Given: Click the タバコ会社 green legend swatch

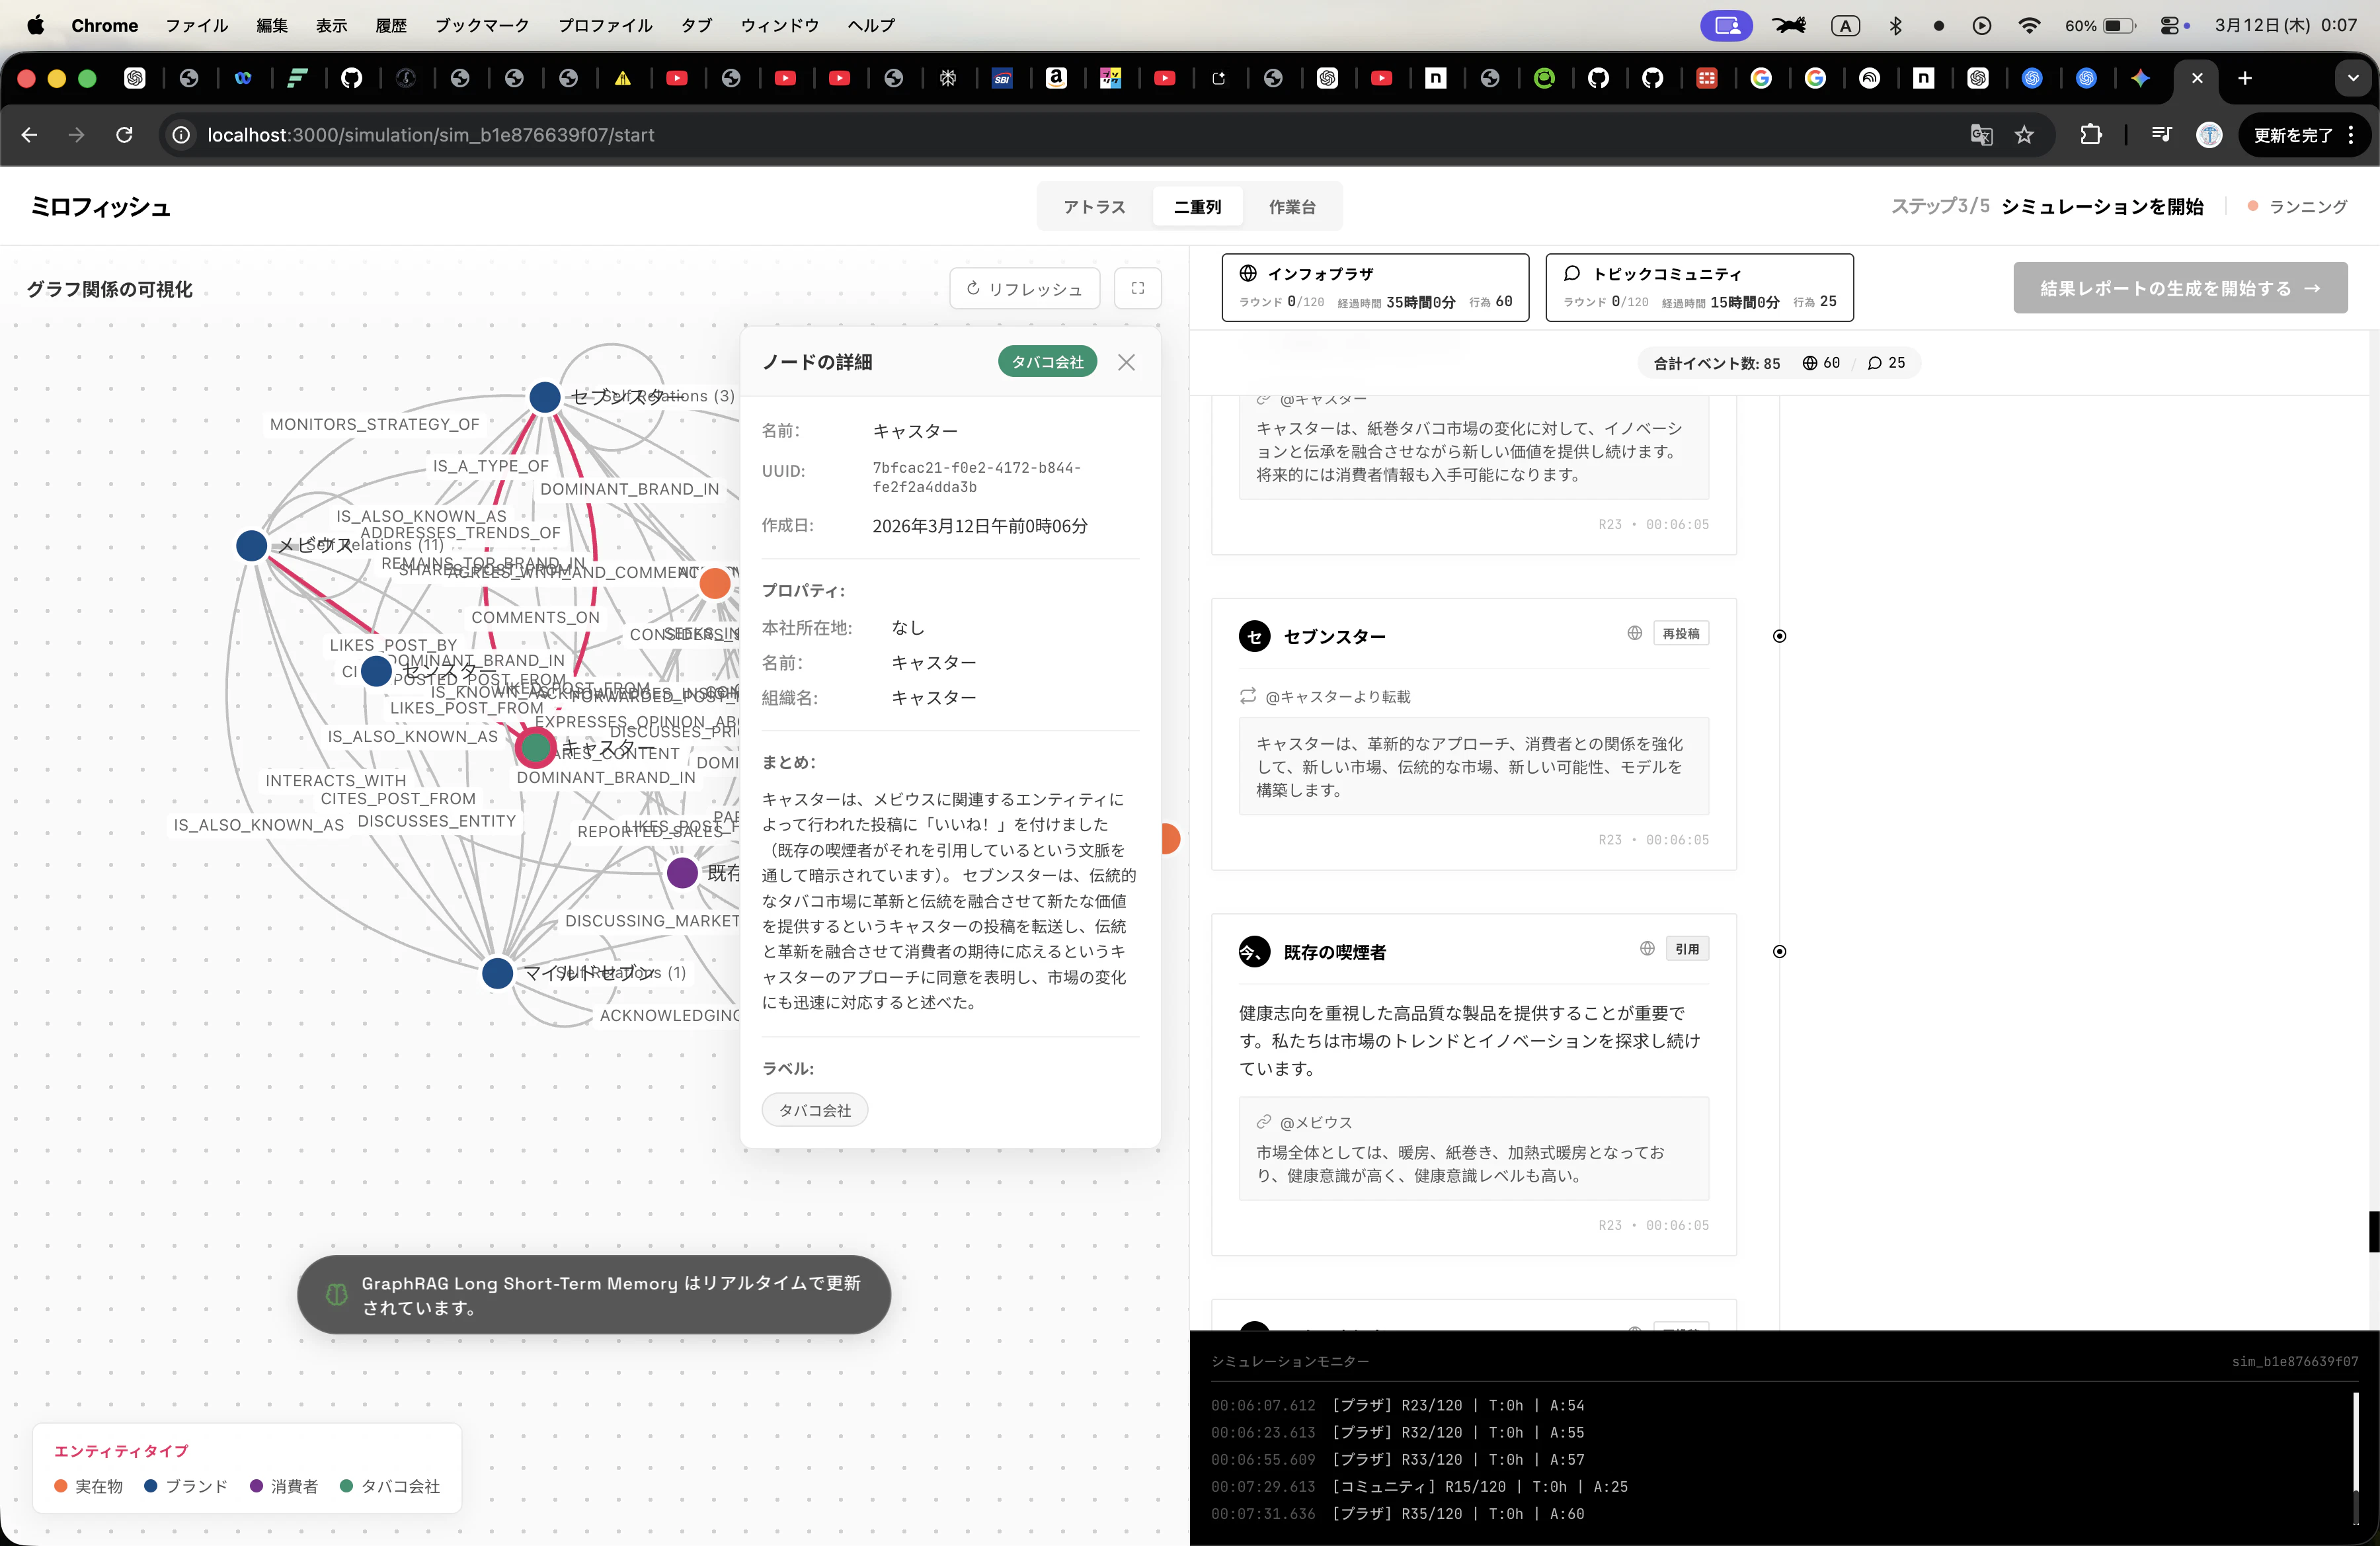Looking at the screenshot, I should [x=347, y=1486].
